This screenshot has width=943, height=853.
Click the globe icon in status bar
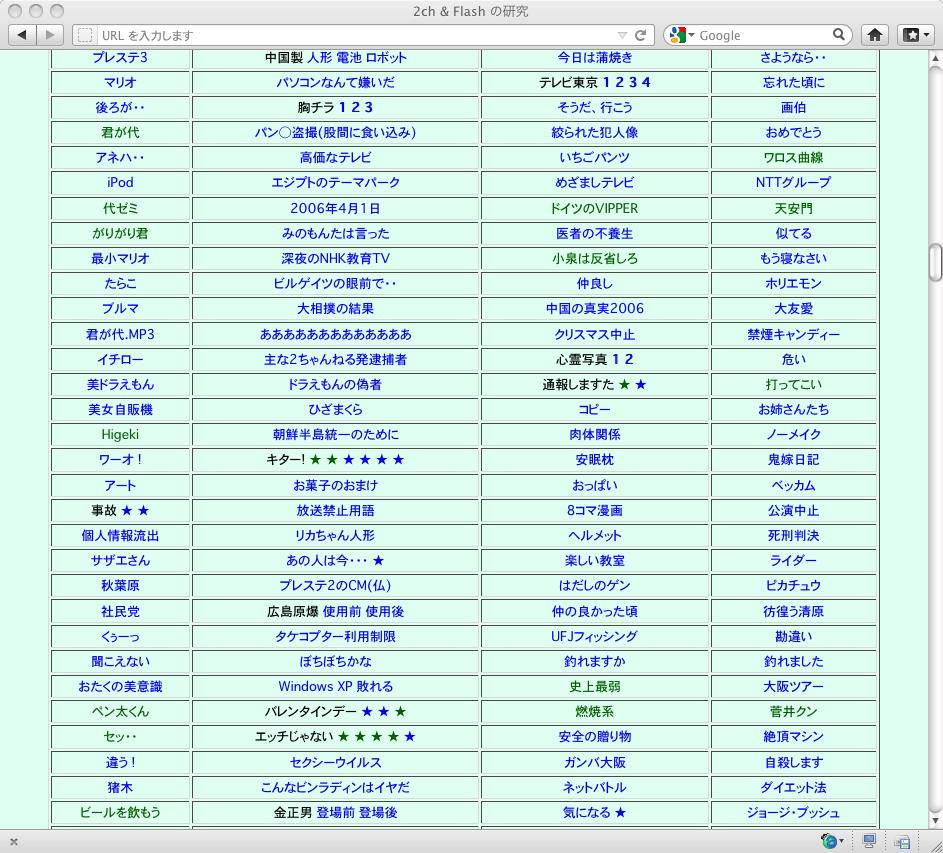tap(830, 841)
